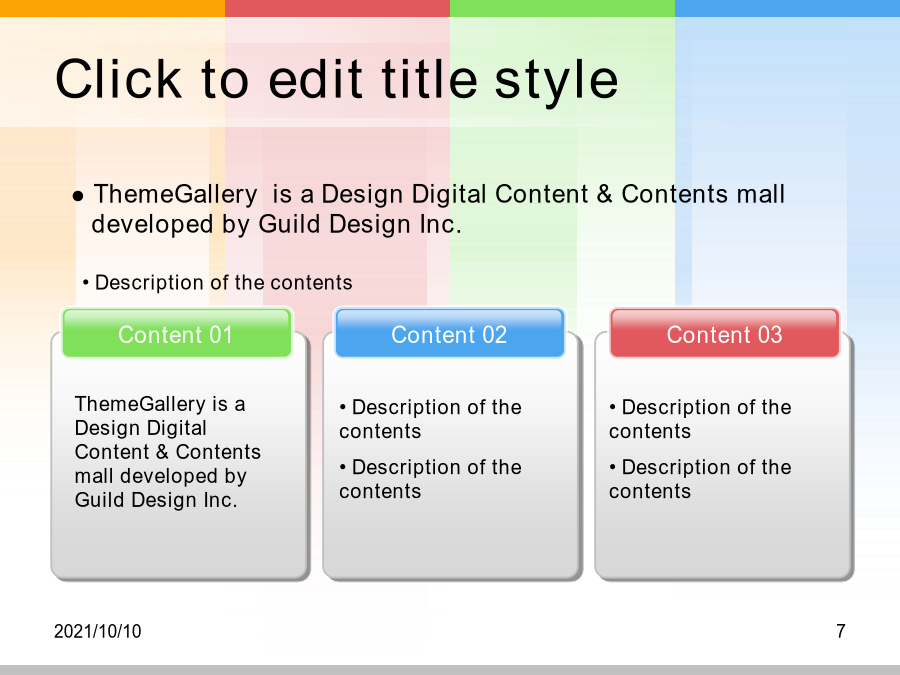Click the slide number 7

[841, 631]
